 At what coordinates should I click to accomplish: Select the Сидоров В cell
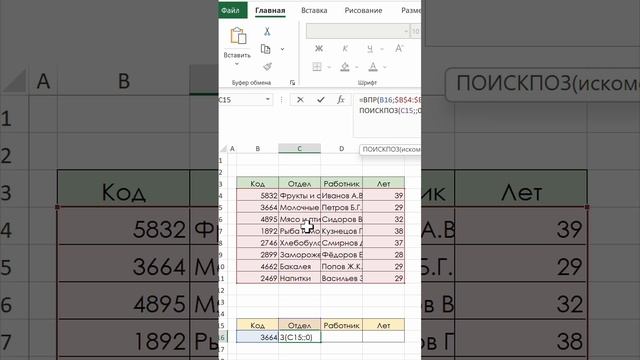tap(341, 219)
